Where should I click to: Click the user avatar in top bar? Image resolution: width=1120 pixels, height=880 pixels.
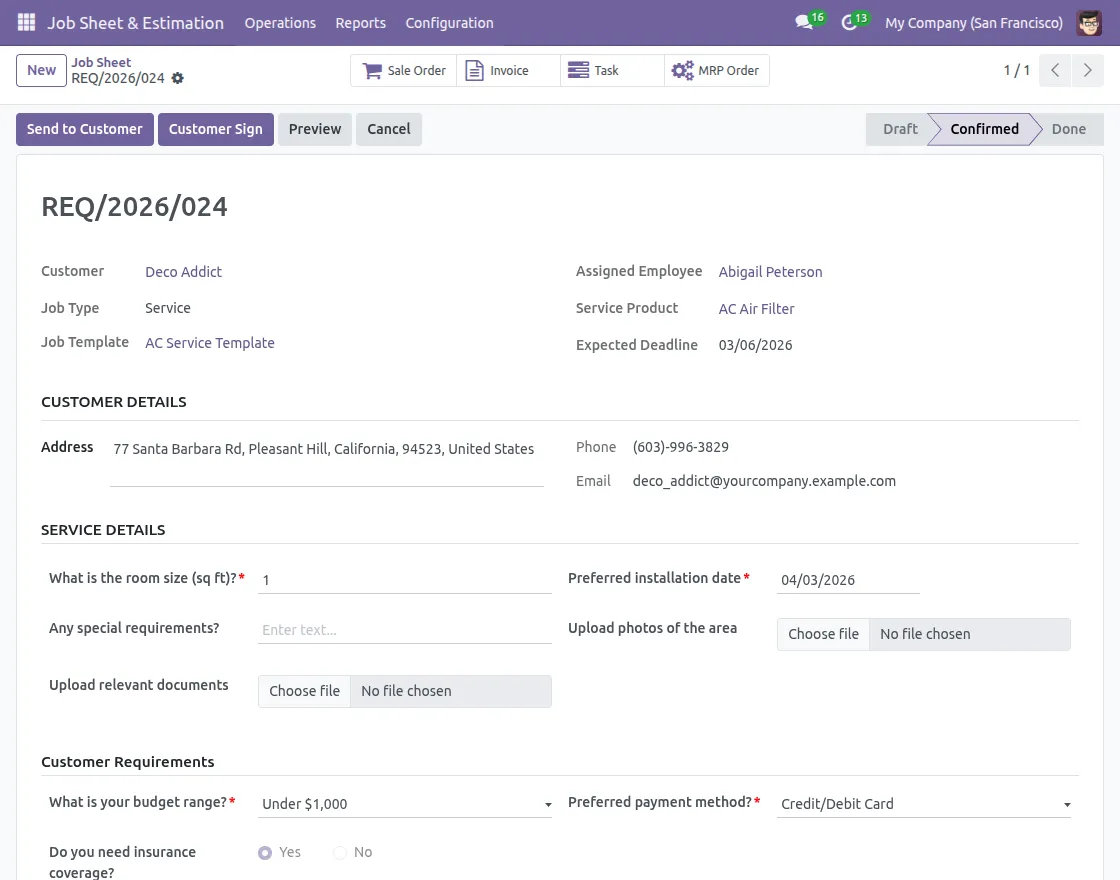pos(1089,22)
